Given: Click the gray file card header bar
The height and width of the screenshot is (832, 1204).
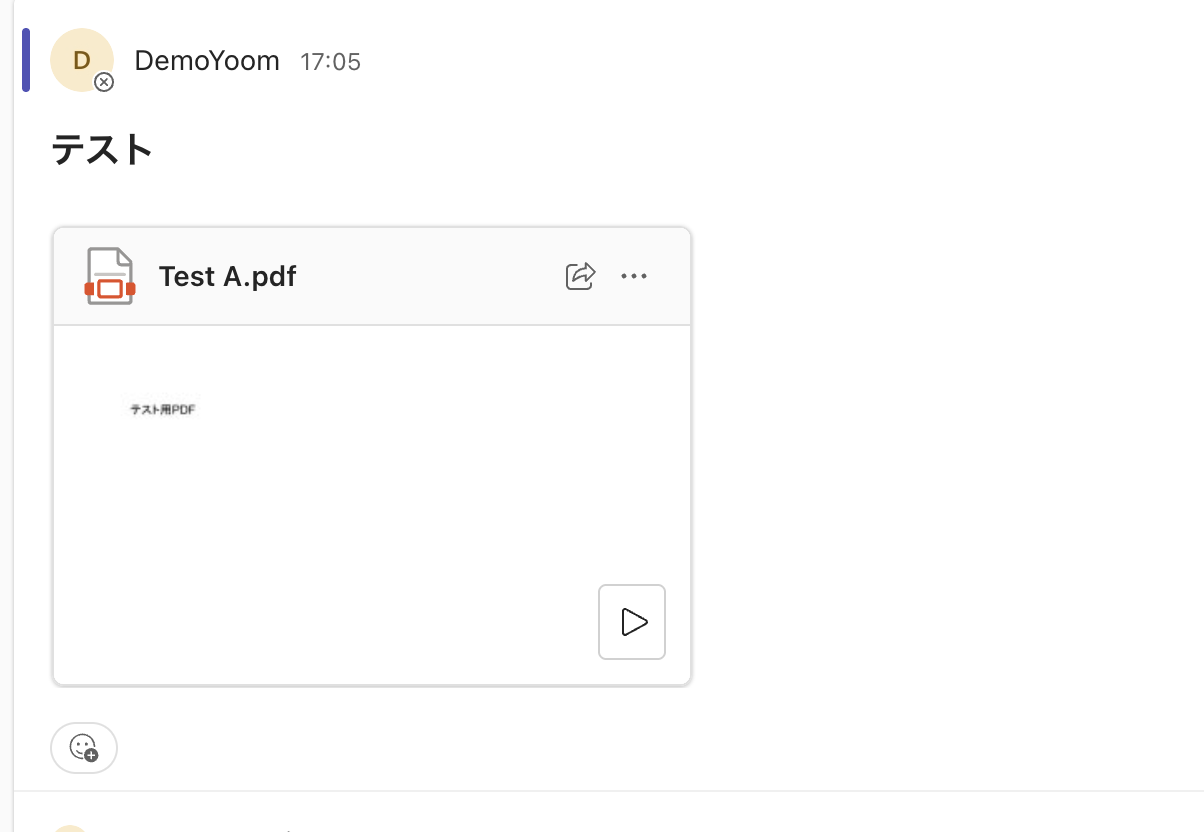Looking at the screenshot, I should 372,277.
